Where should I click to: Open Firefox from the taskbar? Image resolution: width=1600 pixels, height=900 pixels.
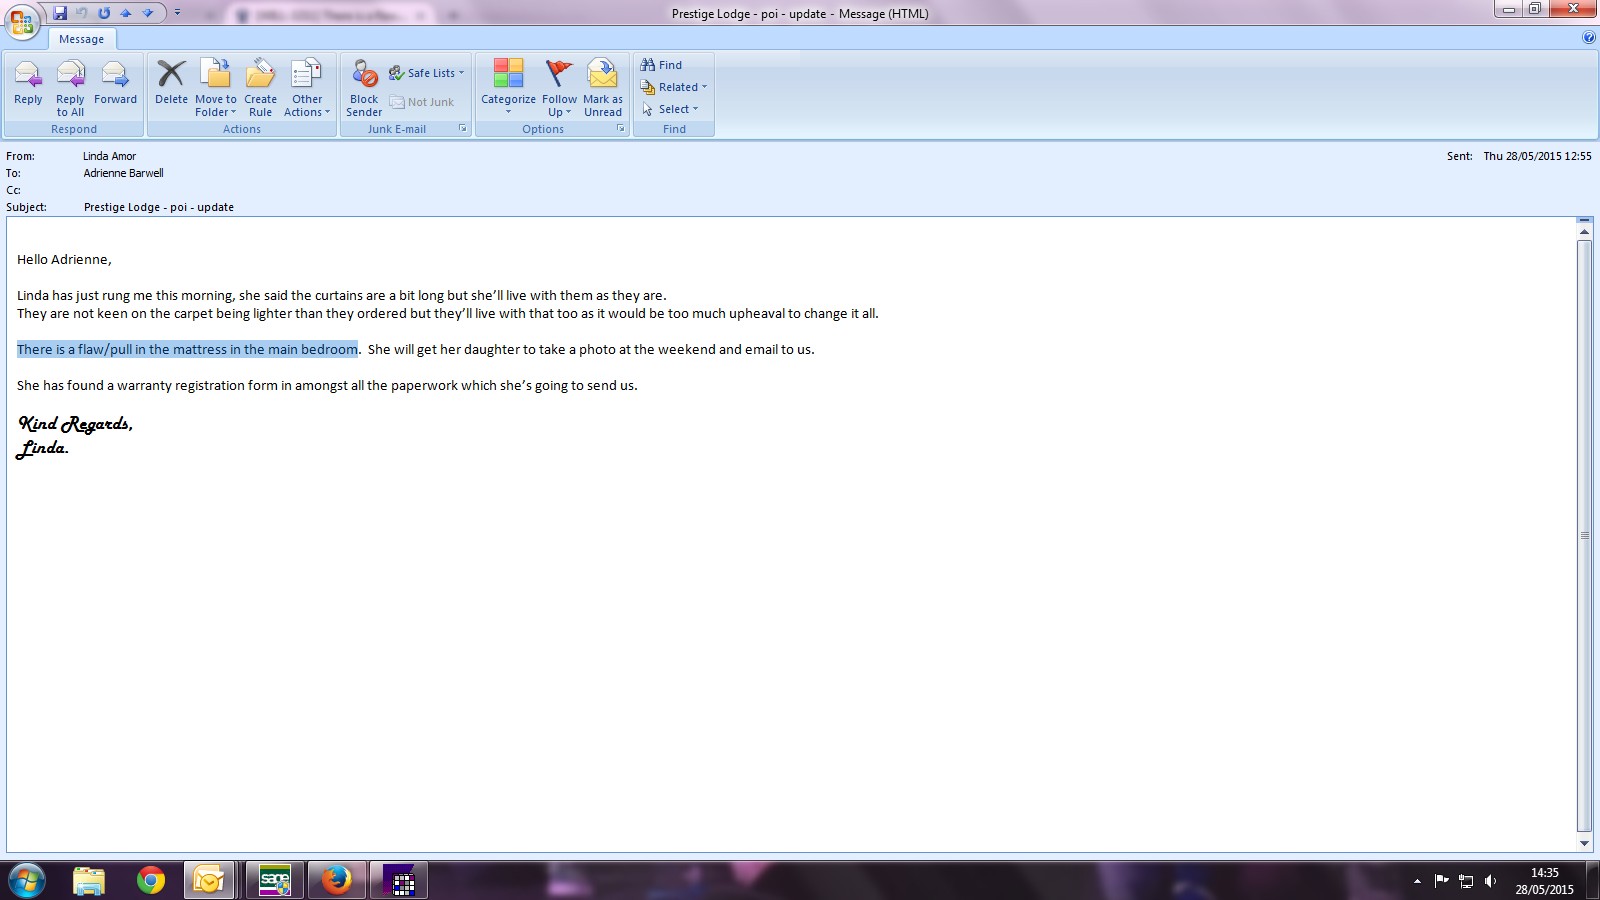click(336, 881)
